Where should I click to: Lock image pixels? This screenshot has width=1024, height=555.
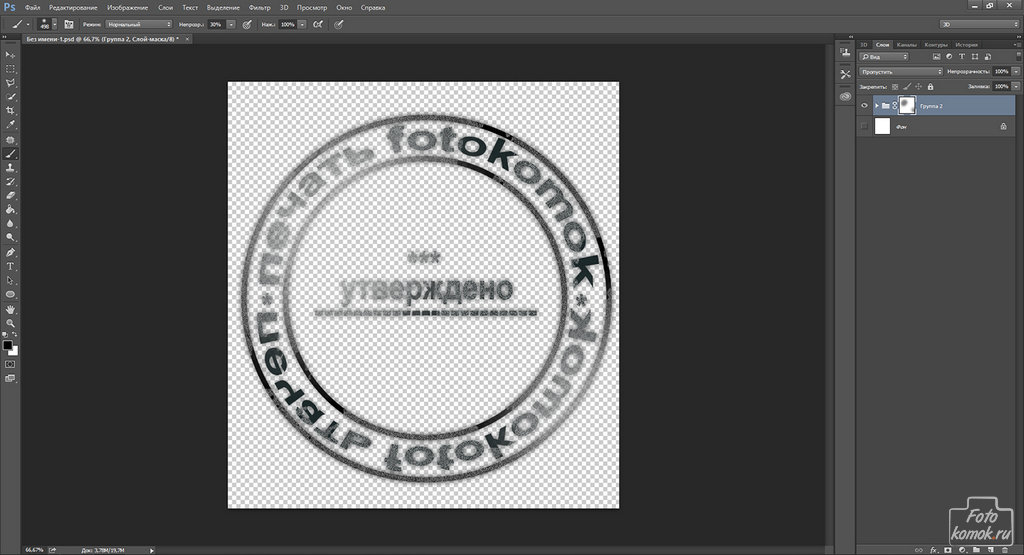click(x=907, y=86)
